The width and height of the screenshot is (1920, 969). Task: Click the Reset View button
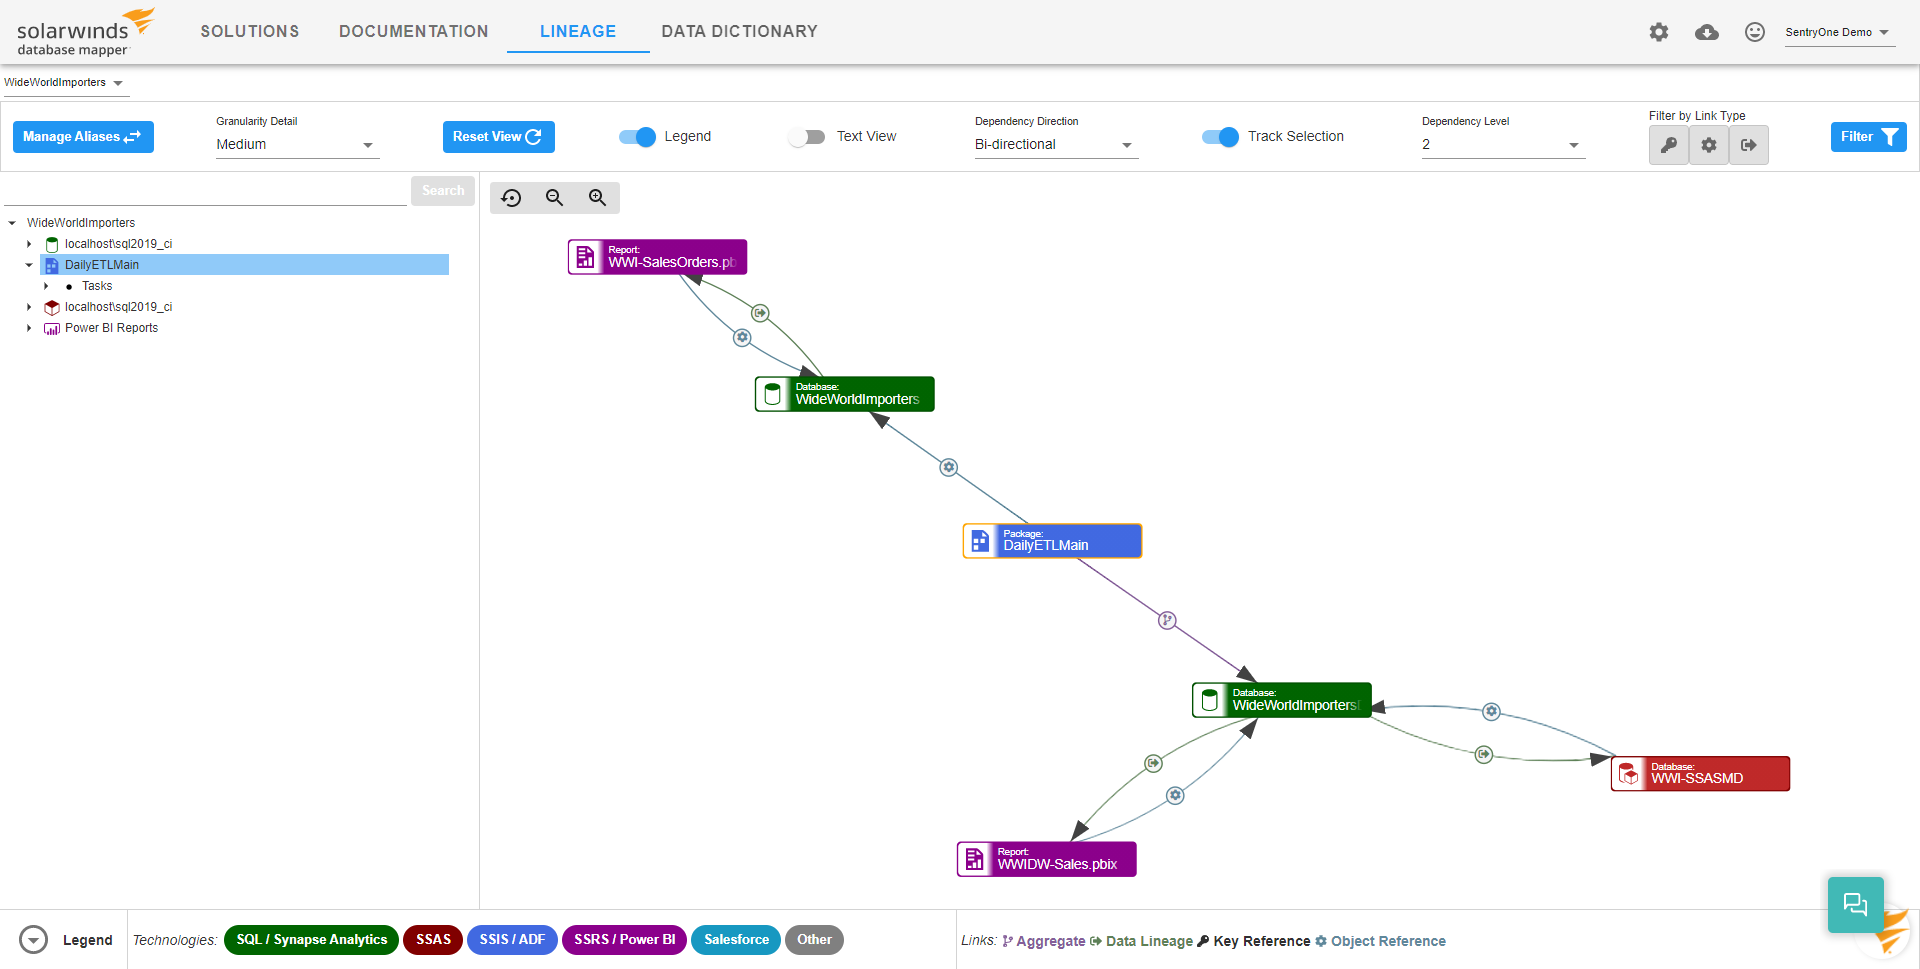click(x=498, y=137)
